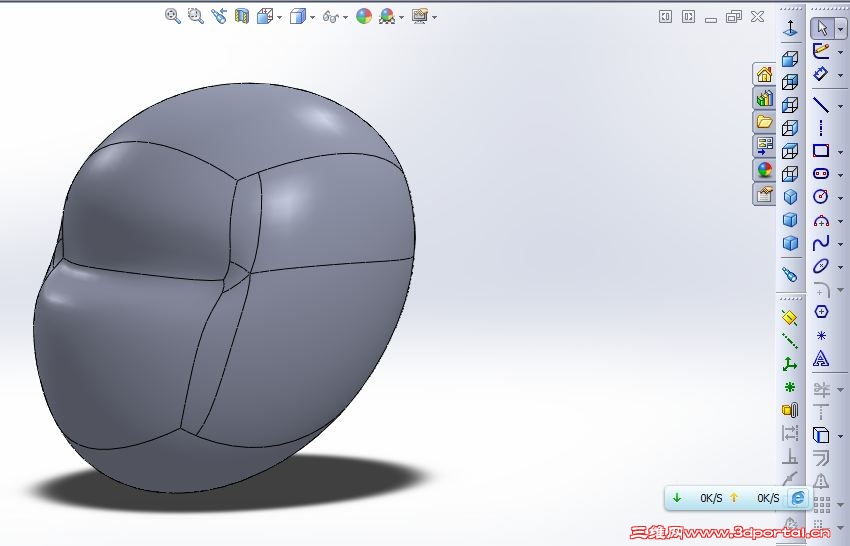This screenshot has width=850, height=546.
Task: Toggle the Section View tool
Action: pyautogui.click(x=242, y=16)
